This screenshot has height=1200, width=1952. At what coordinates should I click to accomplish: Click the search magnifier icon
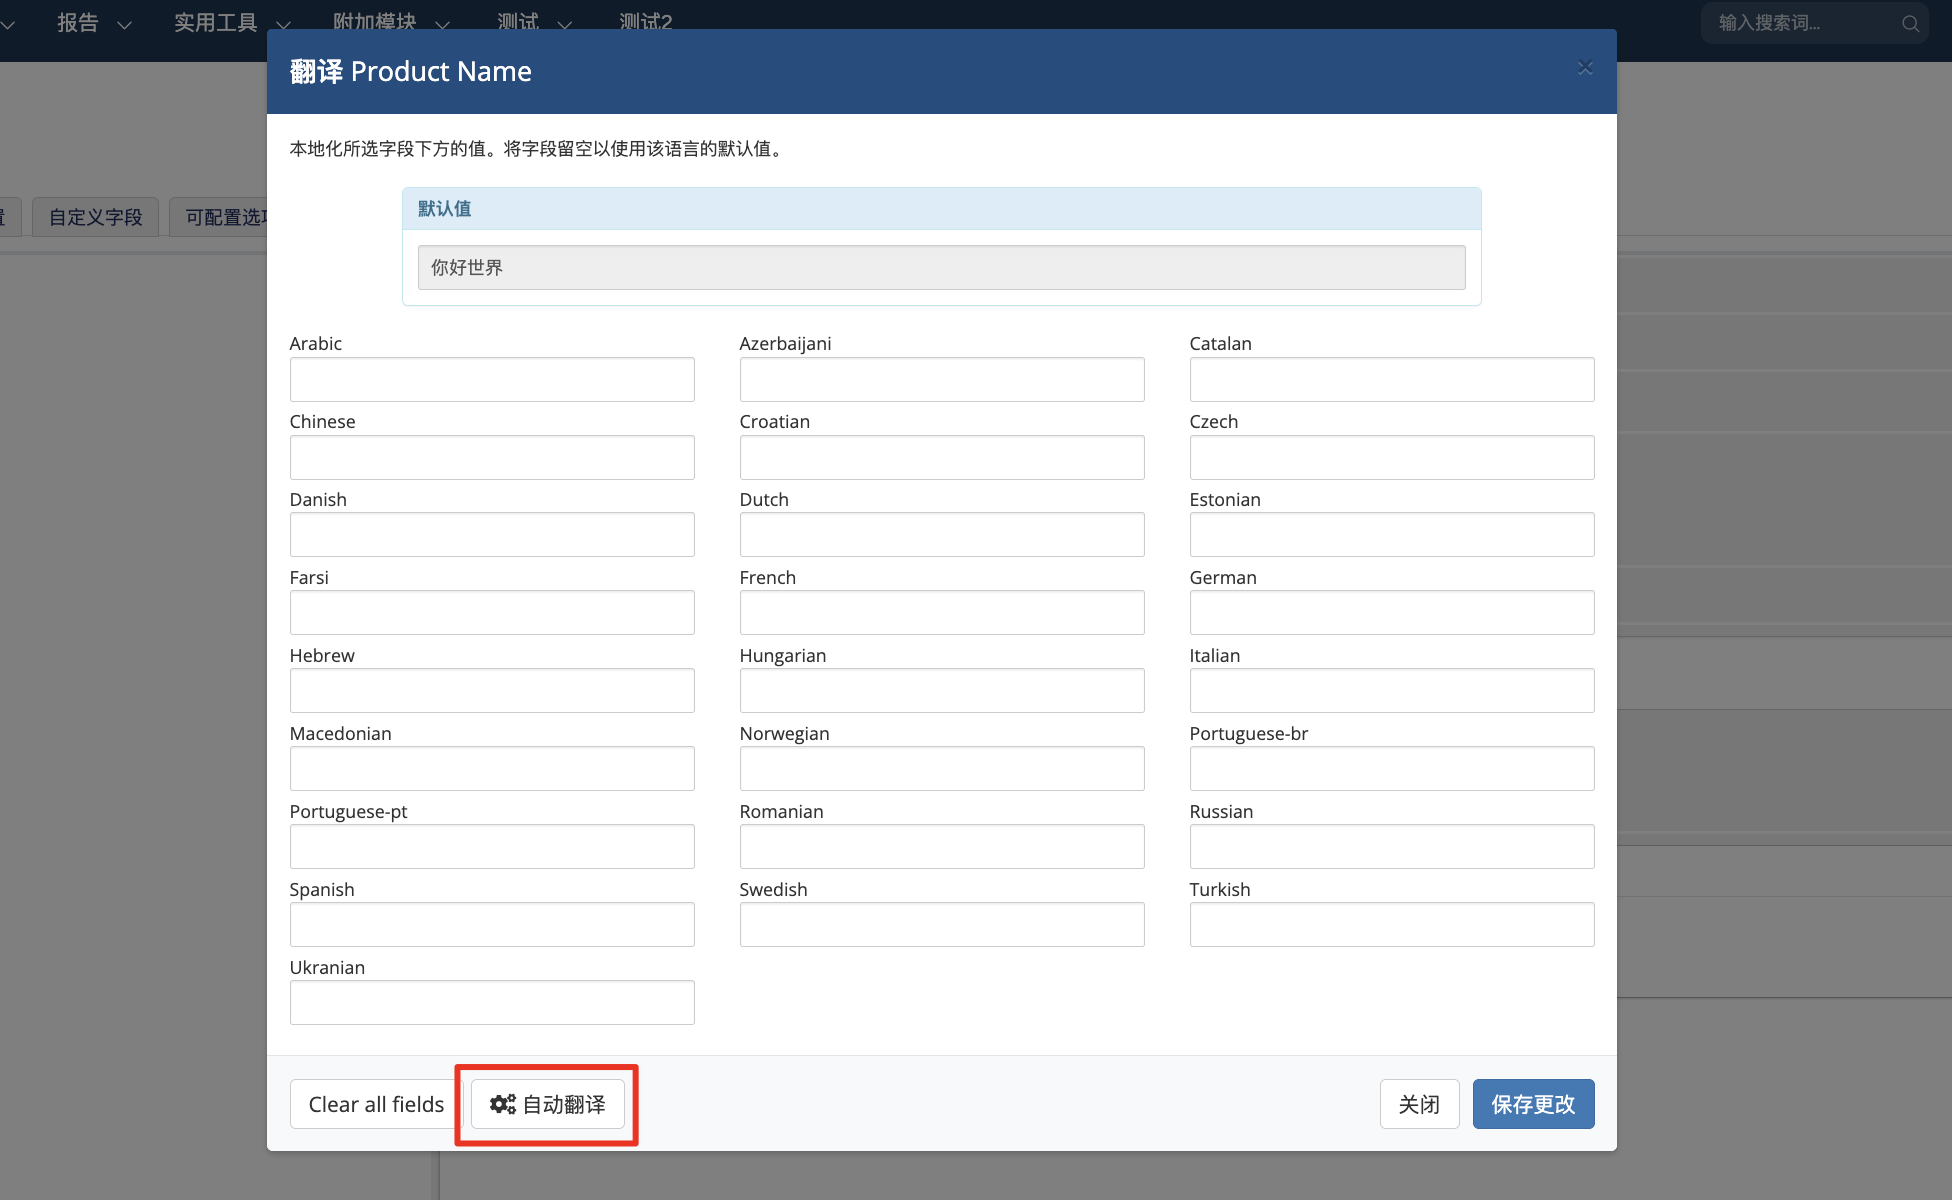click(1910, 23)
